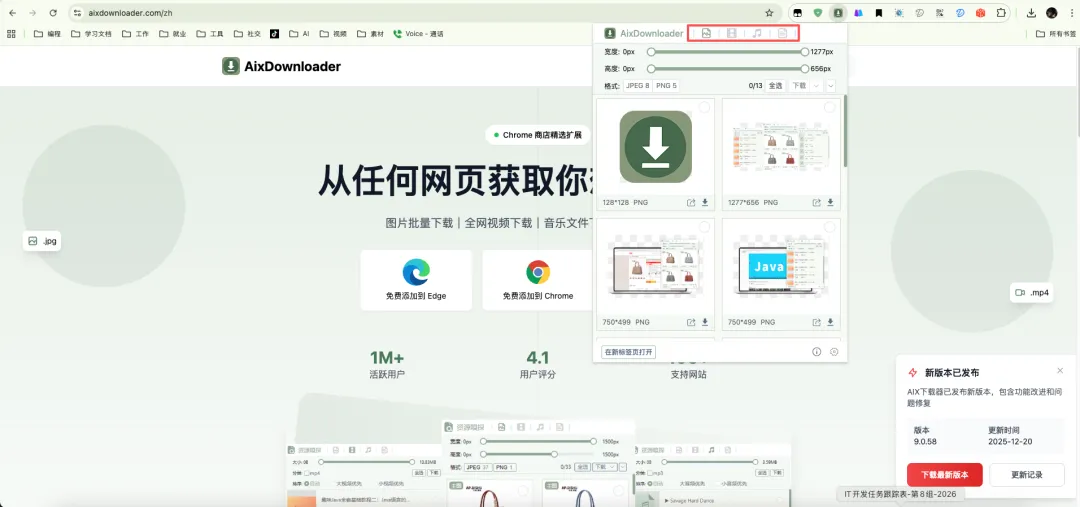Viewport: 1080px width, 507px height.
Task: Open the 工具 bookmark folder
Action: pos(210,33)
